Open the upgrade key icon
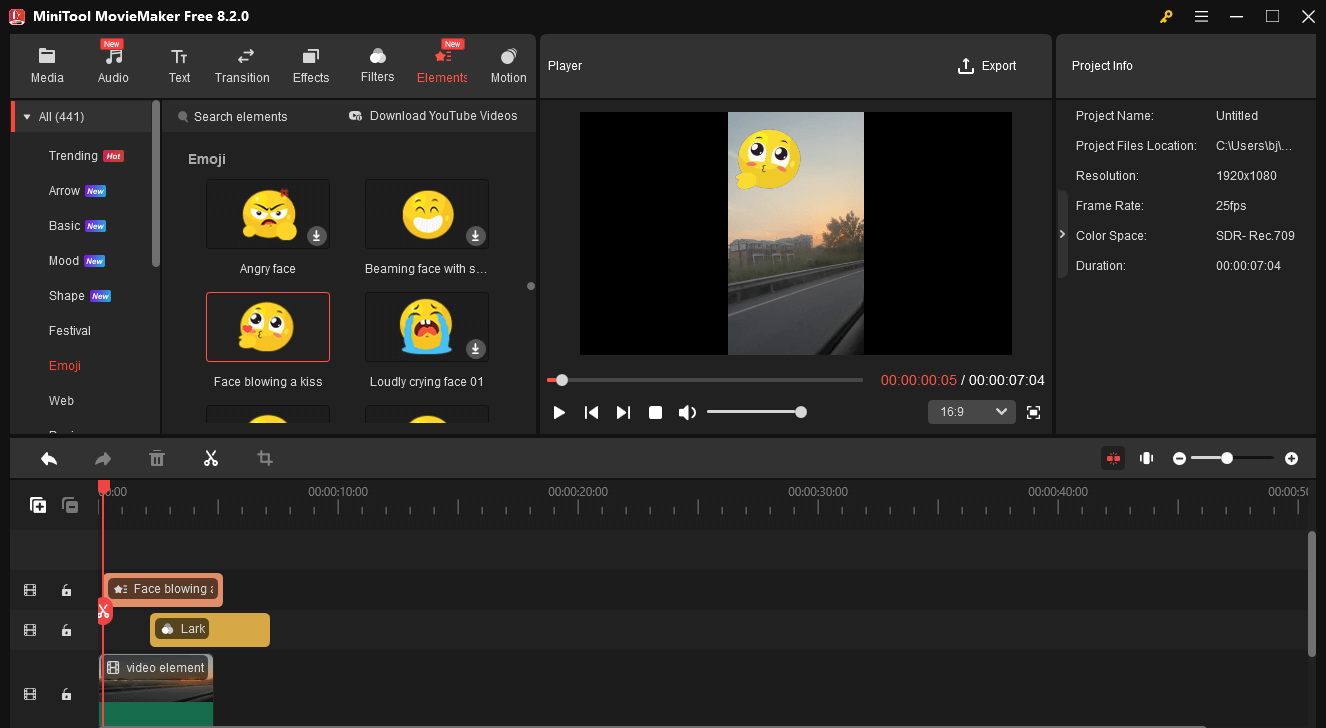The height and width of the screenshot is (728, 1326). click(1166, 16)
